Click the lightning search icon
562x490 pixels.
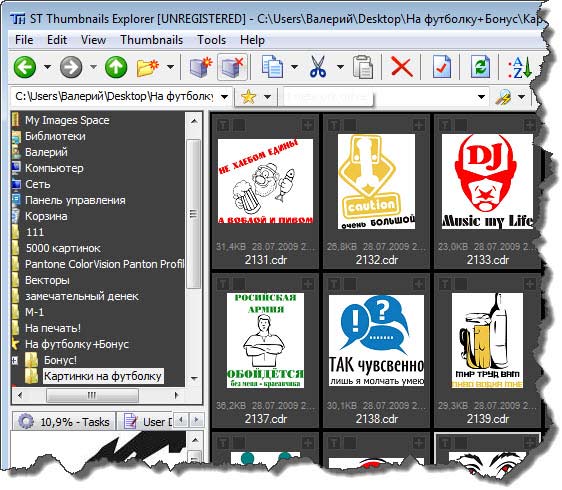pyautogui.click(x=503, y=97)
